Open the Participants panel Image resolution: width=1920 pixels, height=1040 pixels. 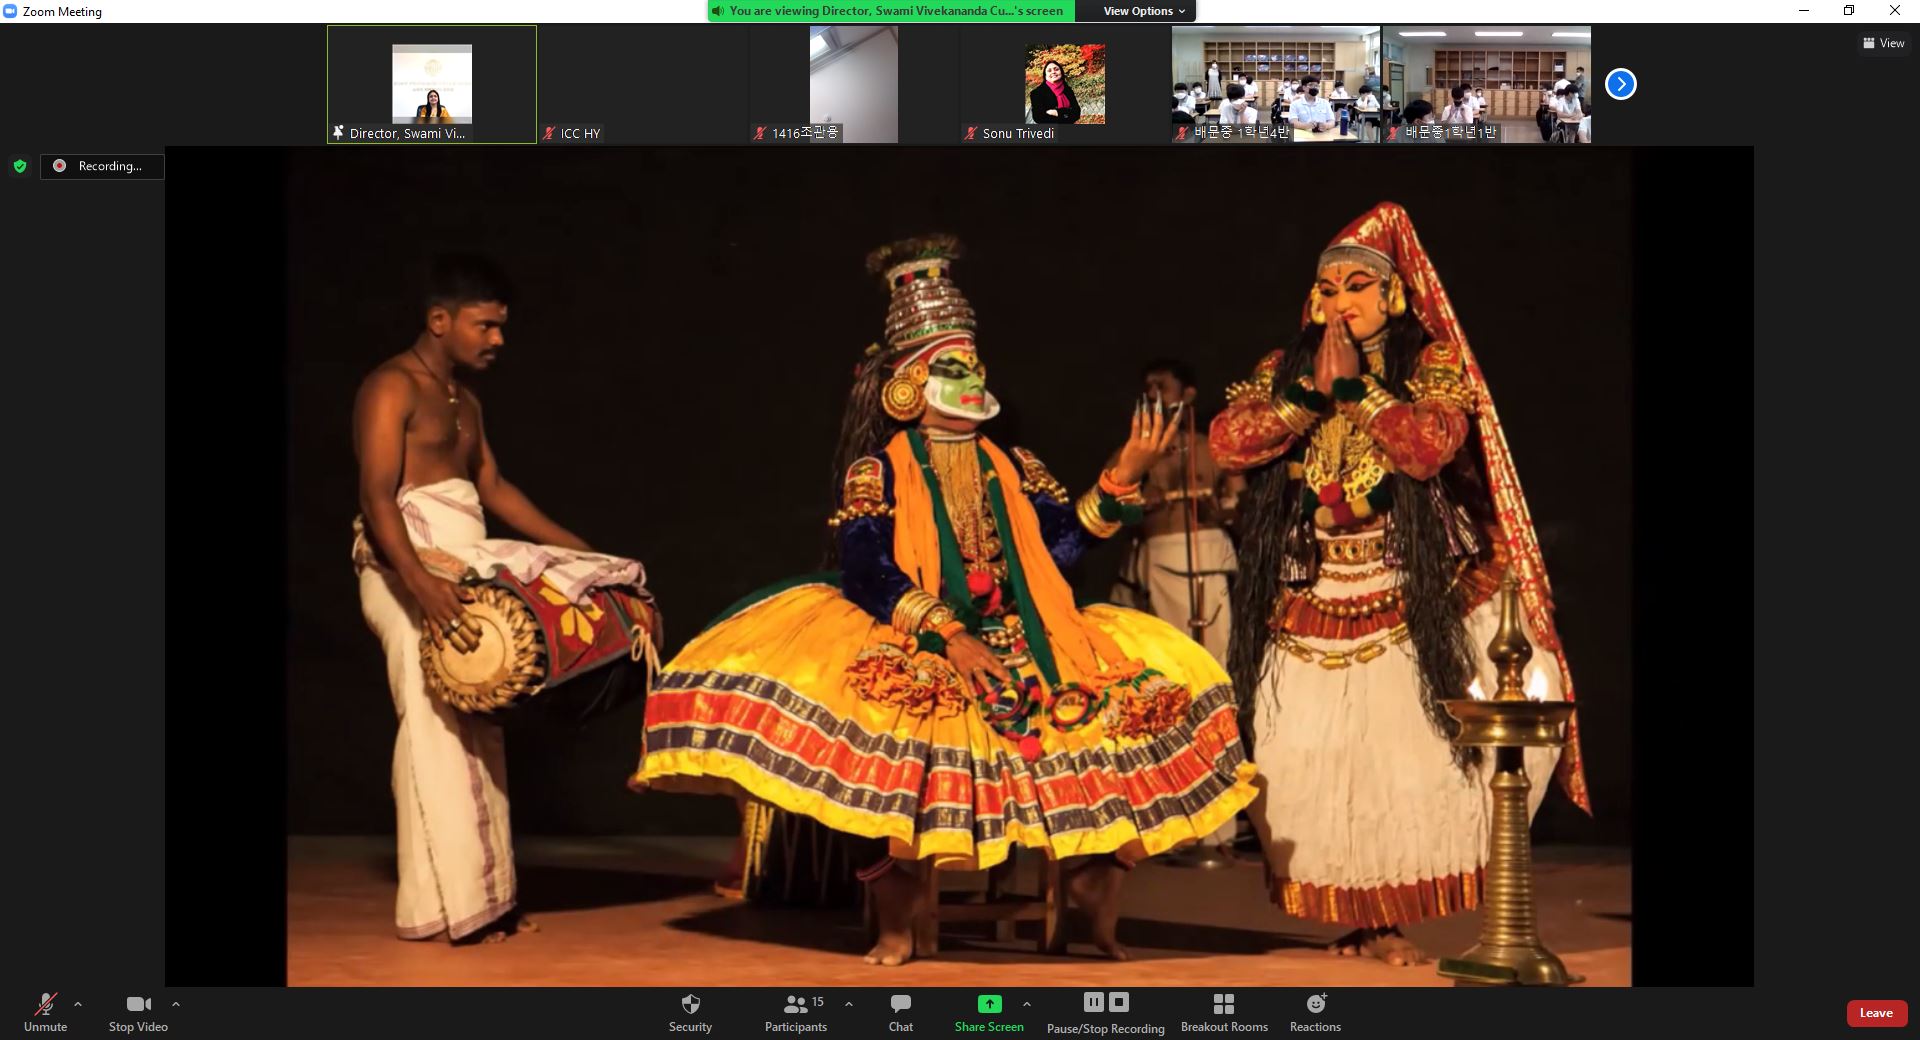coord(796,1012)
